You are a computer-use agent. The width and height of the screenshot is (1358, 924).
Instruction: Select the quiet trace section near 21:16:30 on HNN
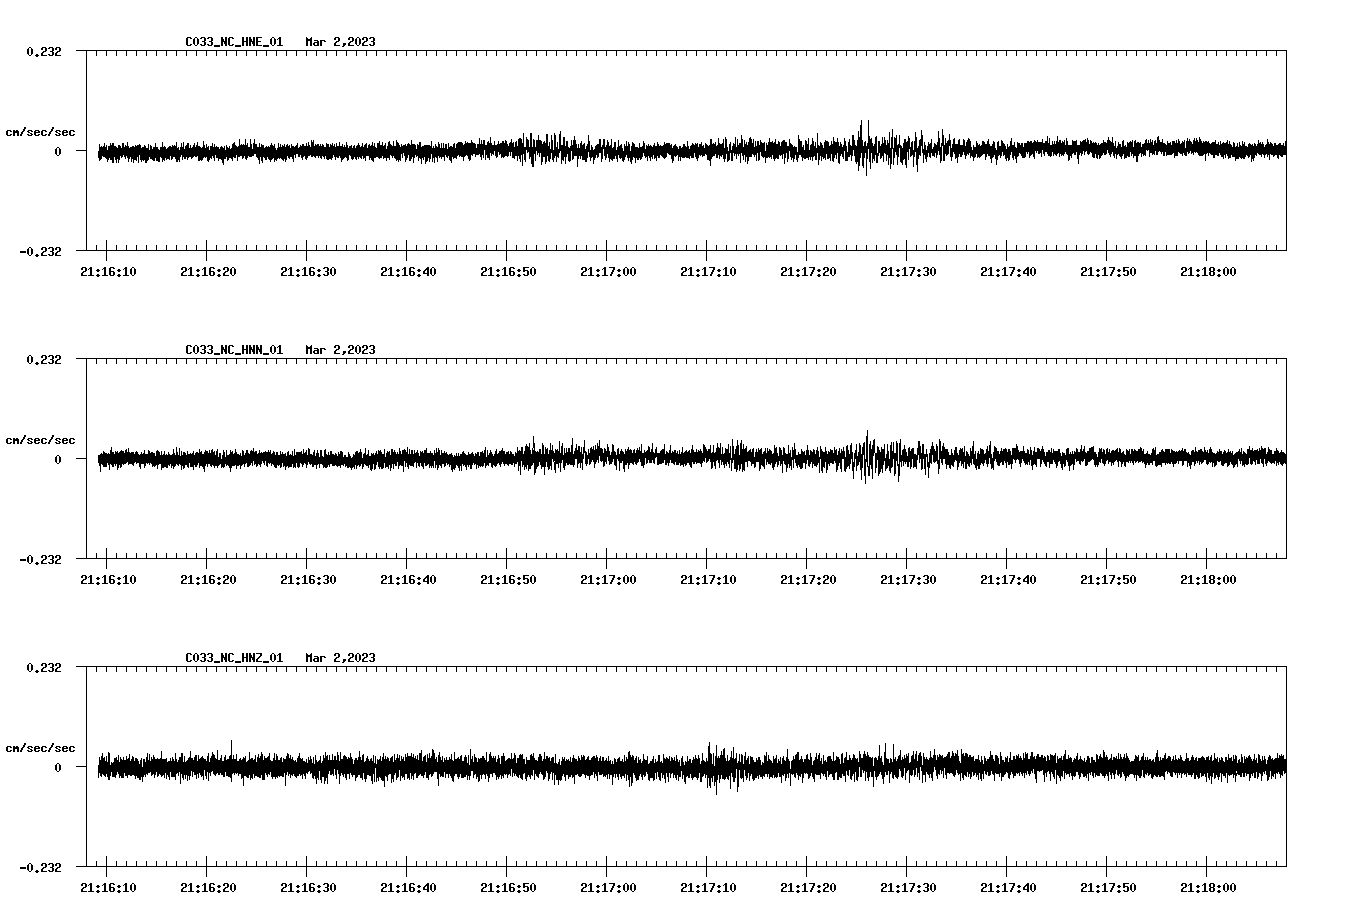[310, 460]
